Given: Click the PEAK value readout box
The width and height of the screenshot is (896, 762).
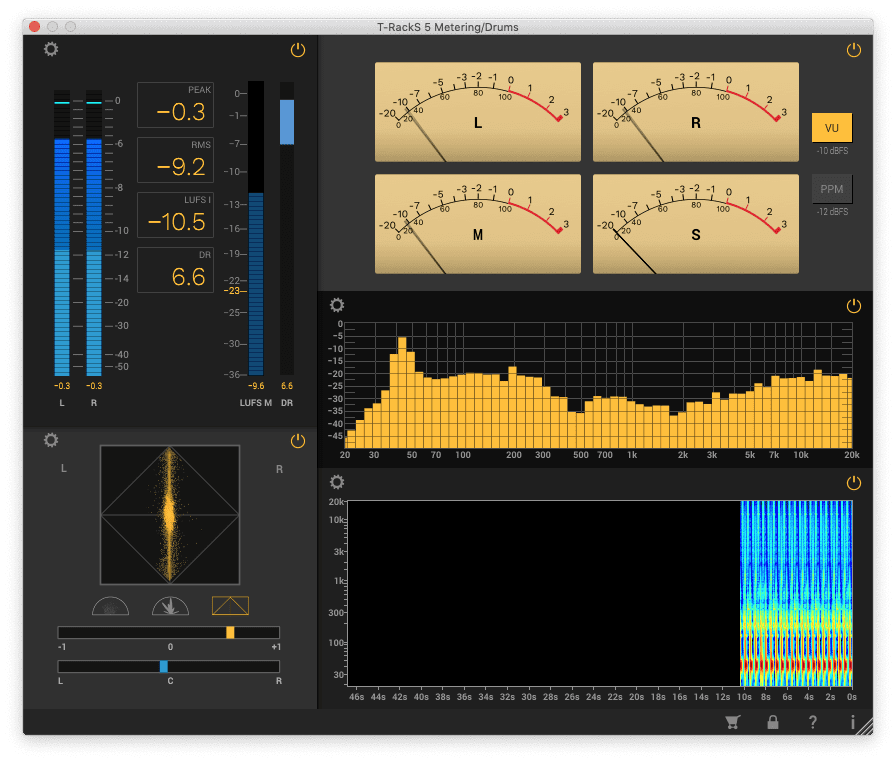Looking at the screenshot, I should [175, 105].
